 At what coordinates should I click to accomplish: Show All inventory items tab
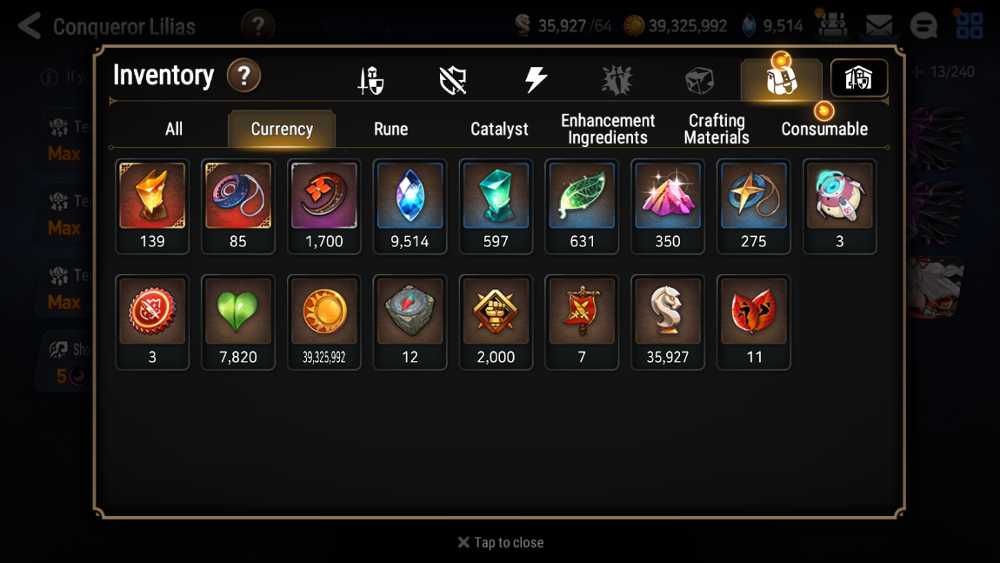click(173, 129)
